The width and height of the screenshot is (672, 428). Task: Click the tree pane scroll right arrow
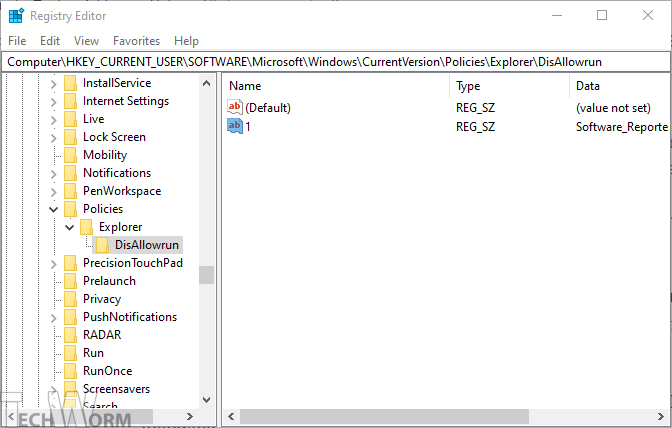pyautogui.click(x=190, y=416)
